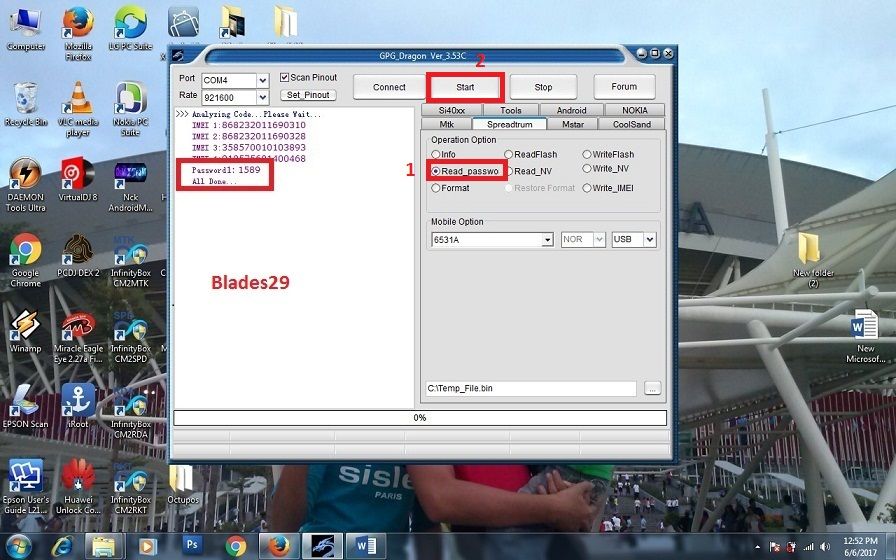Launch iRoot desktop shortcut
896x560 pixels.
tap(77, 401)
